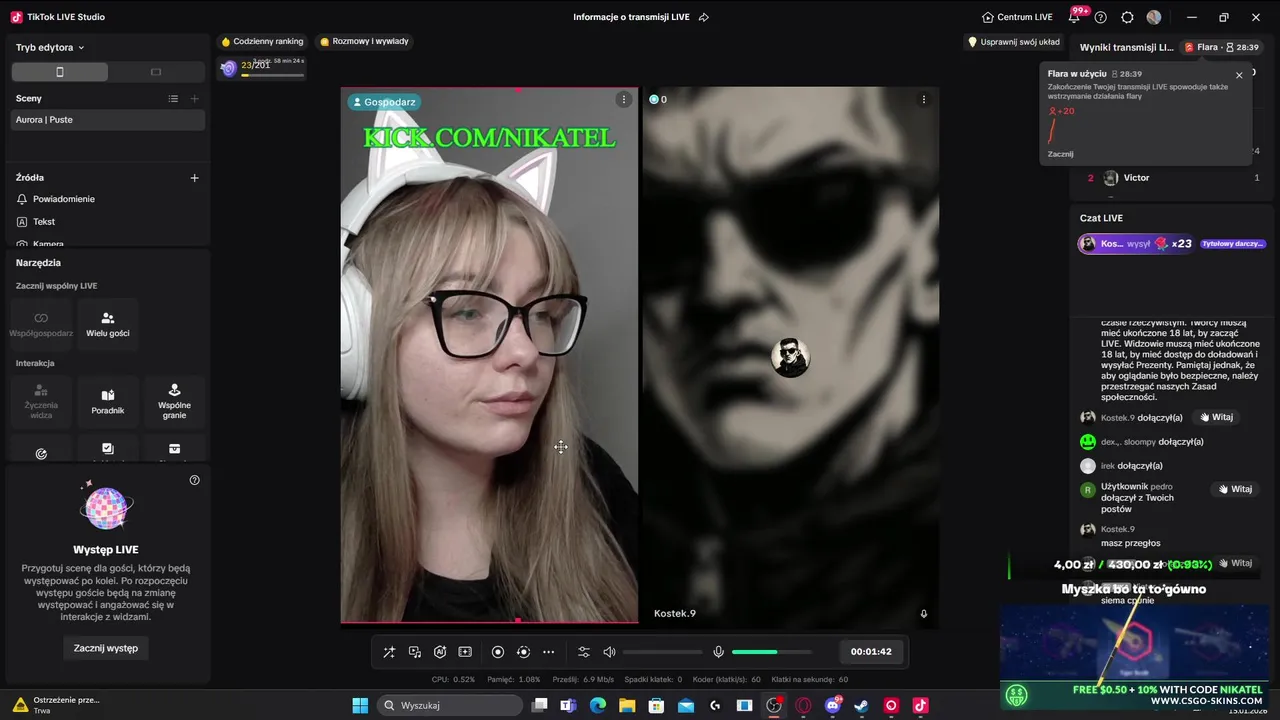Image resolution: width=1280 pixels, height=720 pixels.
Task: Open Informacje o transmisji LIVE title
Action: 633,17
